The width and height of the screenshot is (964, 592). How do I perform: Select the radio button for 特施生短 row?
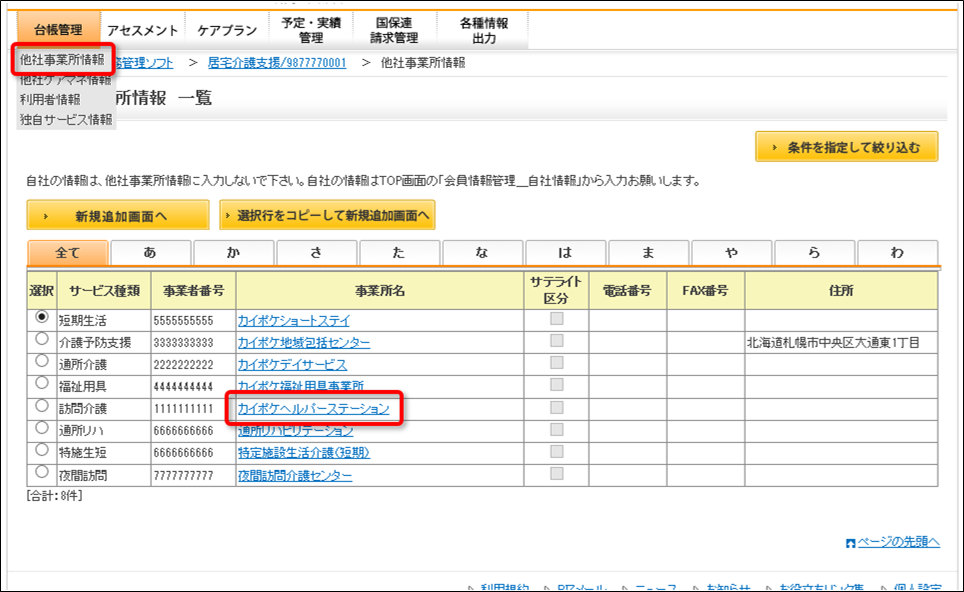pos(42,449)
